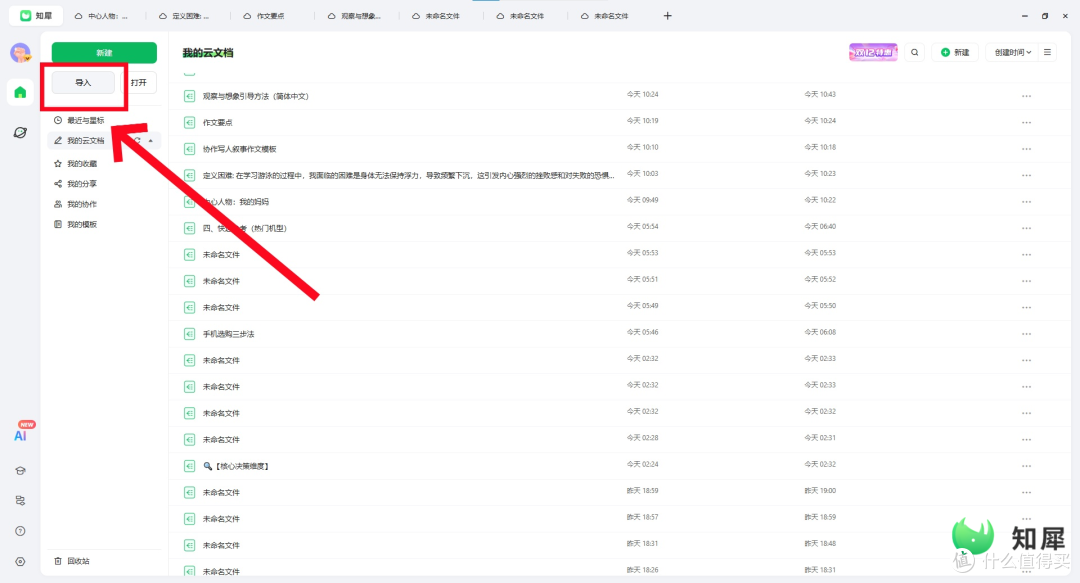
Task: Click the planet explore icon in sidebar
Action: (20, 132)
